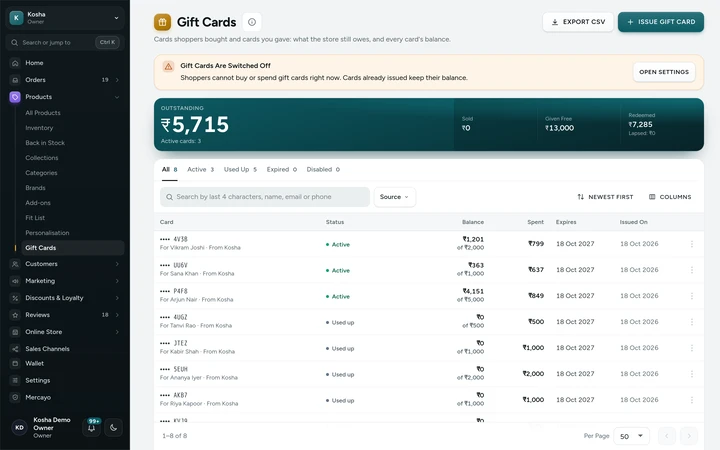Click the Orders sidebar icon

coord(15,80)
